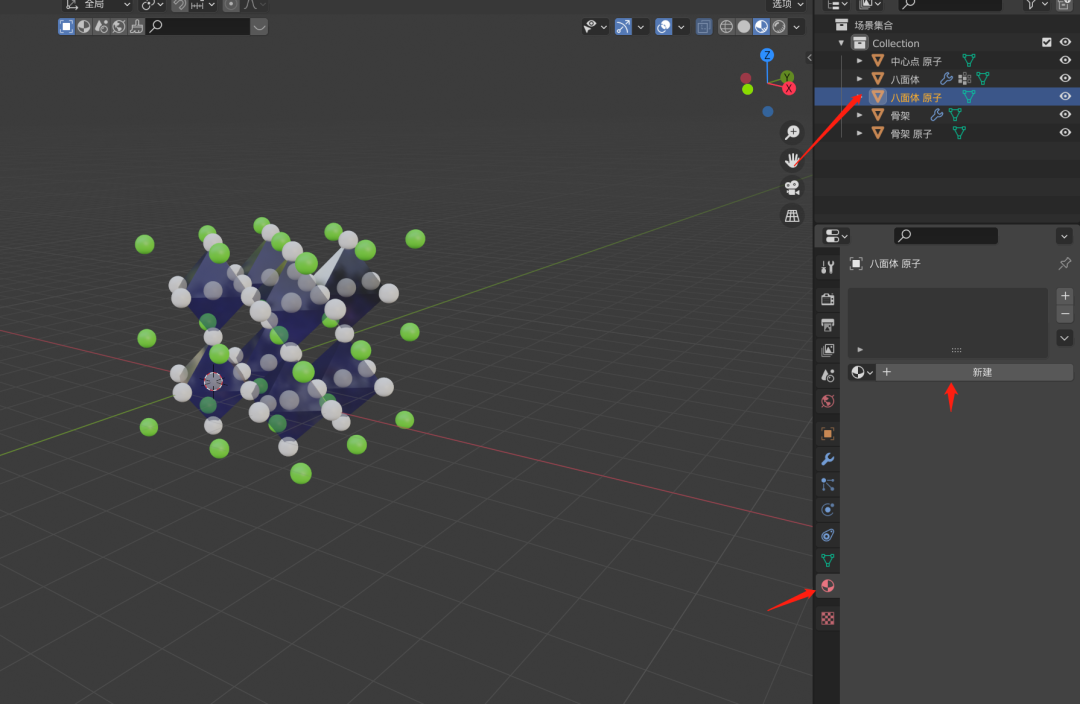Open the World properties tab
The width and height of the screenshot is (1080, 704).
827,401
